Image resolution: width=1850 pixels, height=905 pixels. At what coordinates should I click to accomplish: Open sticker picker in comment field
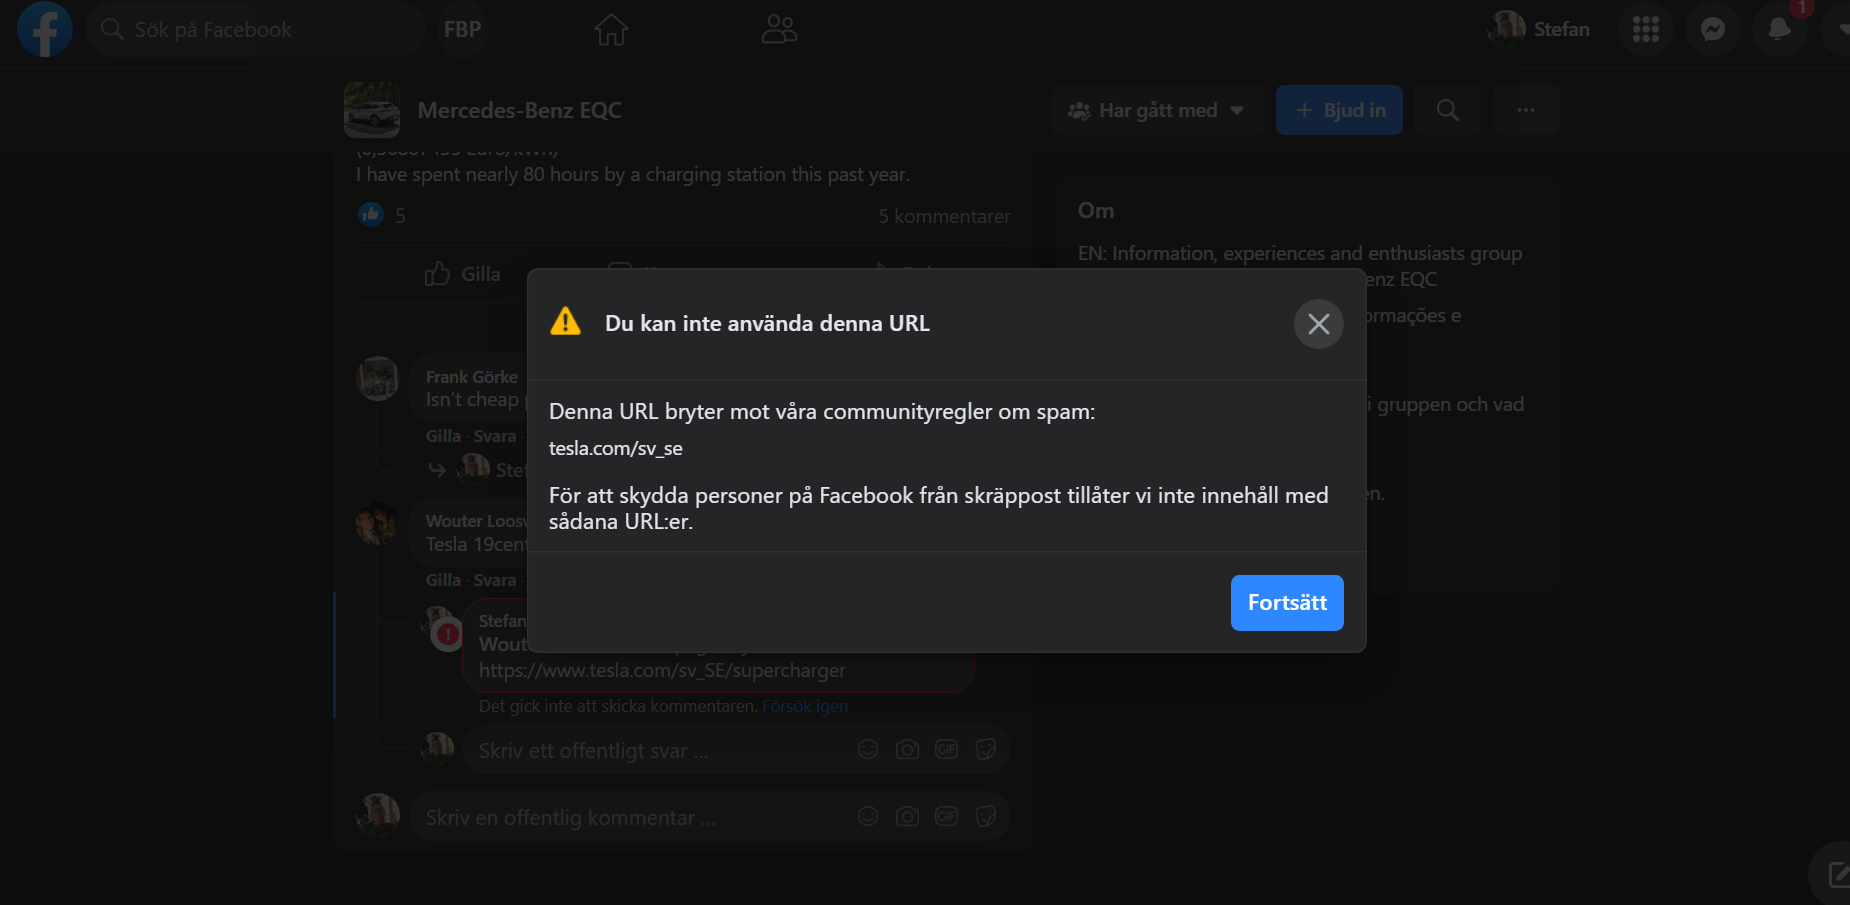click(x=986, y=816)
